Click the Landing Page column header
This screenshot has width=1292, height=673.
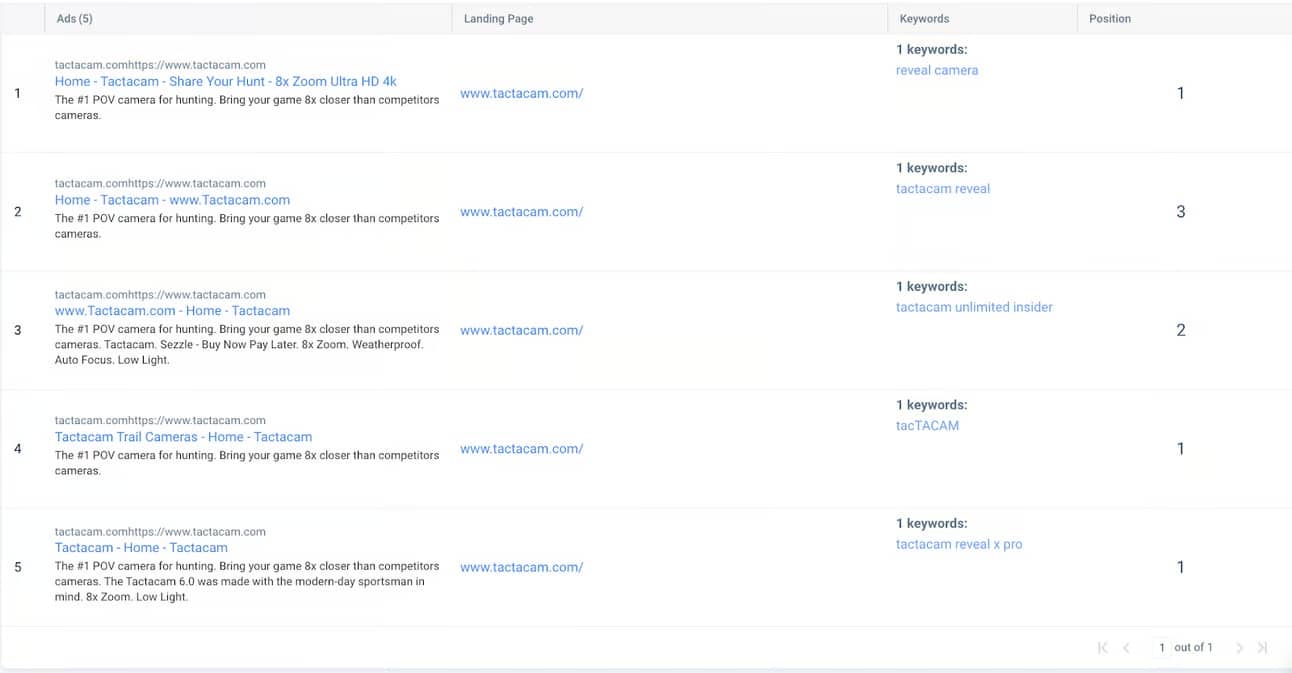pos(498,19)
